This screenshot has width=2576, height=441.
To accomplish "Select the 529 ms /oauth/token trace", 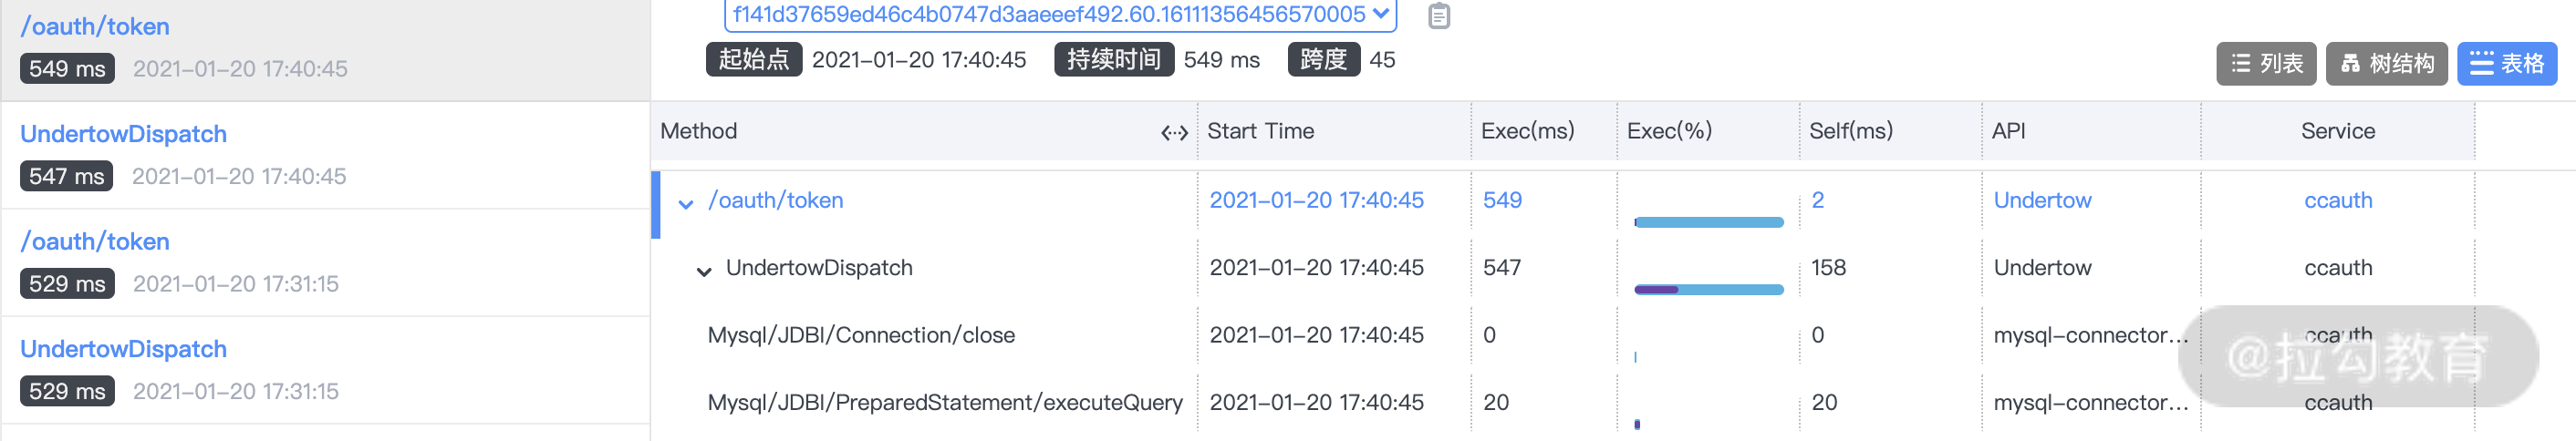I will click(95, 241).
